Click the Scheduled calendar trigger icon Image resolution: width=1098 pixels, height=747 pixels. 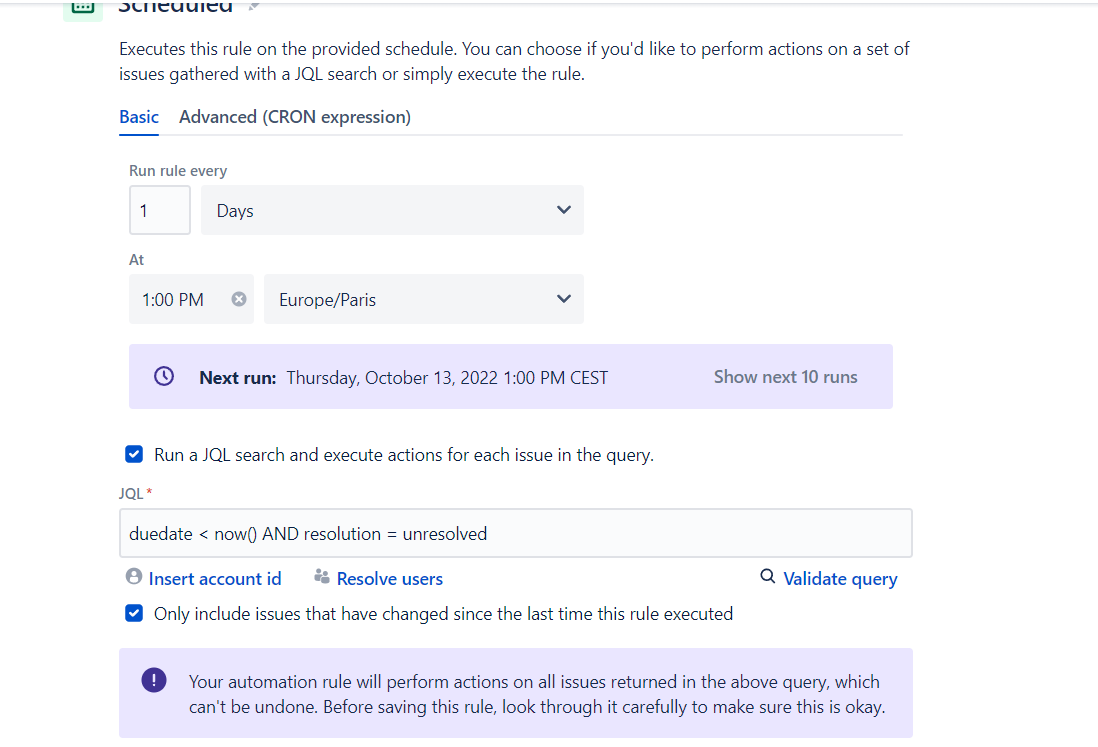83,8
